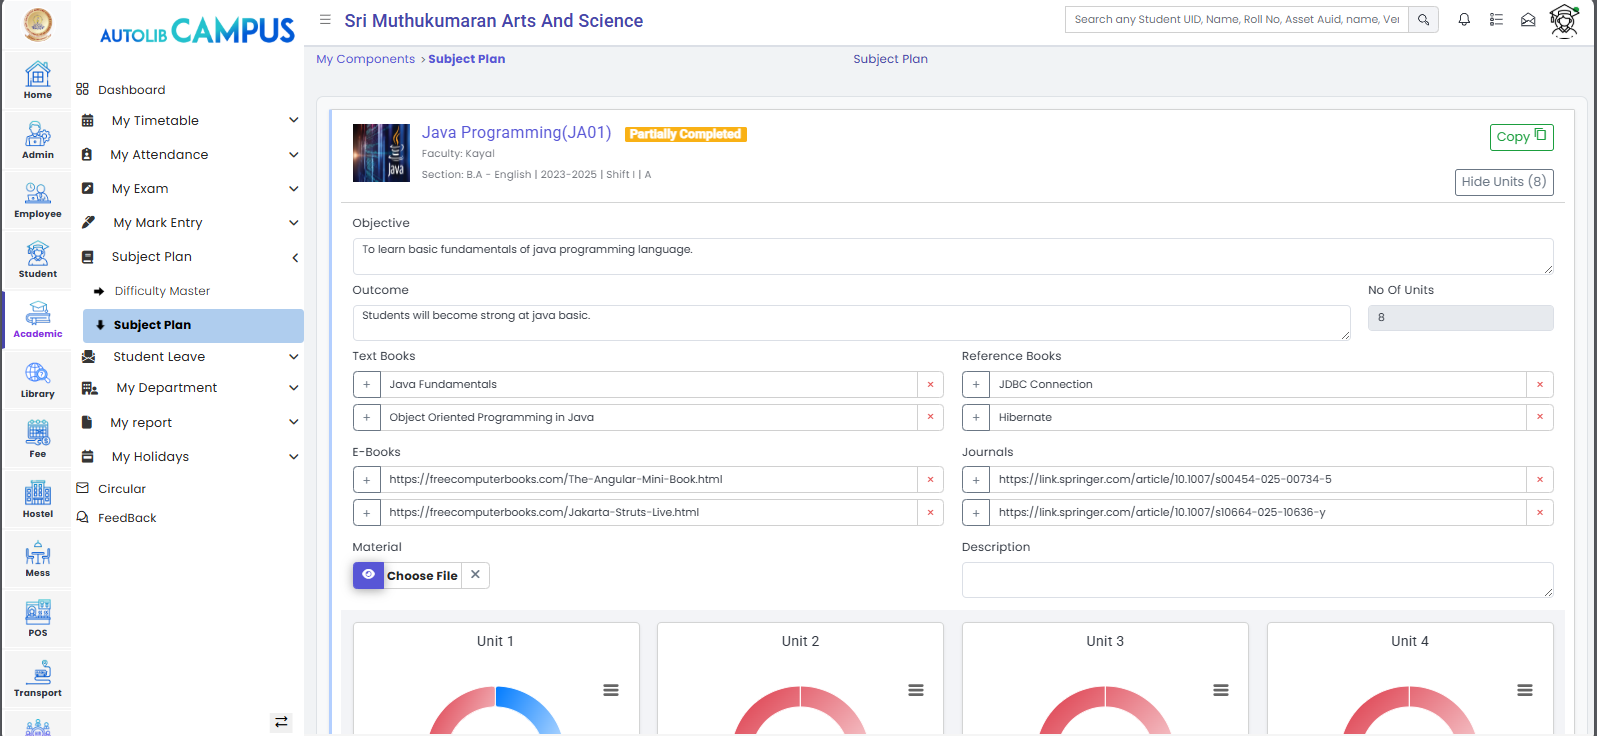The height and width of the screenshot is (736, 1597).
Task: Toggle sidebar layout with swap arrows icon
Action: point(281,721)
